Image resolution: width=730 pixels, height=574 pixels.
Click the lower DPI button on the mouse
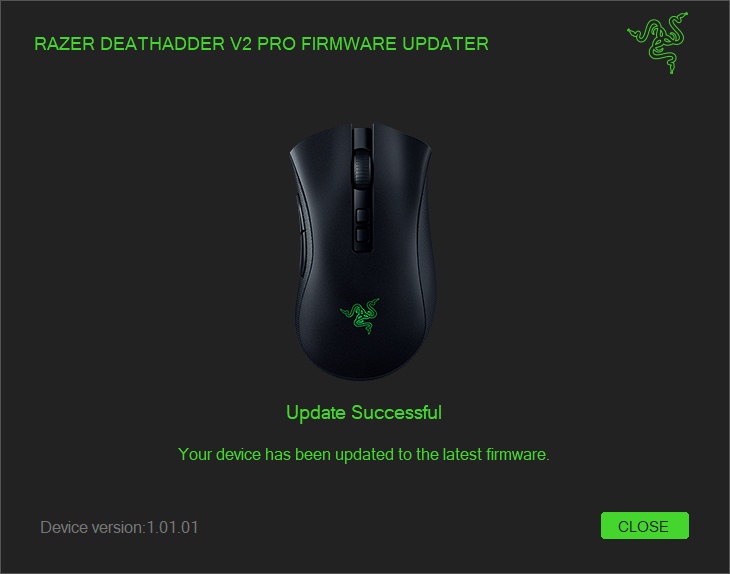(x=362, y=233)
